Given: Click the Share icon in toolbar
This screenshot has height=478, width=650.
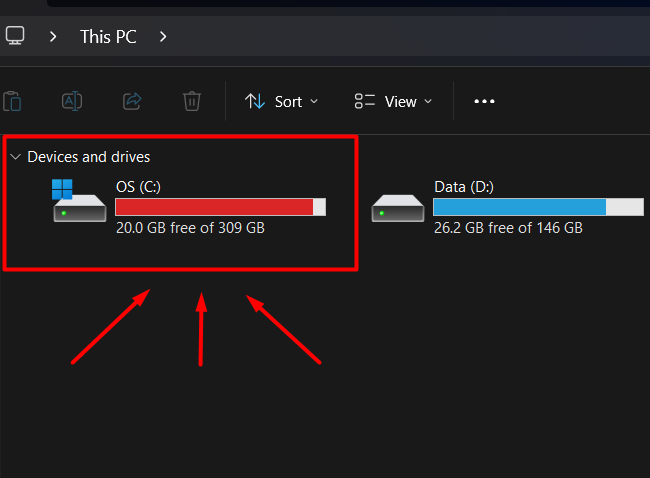Looking at the screenshot, I should coord(132,101).
